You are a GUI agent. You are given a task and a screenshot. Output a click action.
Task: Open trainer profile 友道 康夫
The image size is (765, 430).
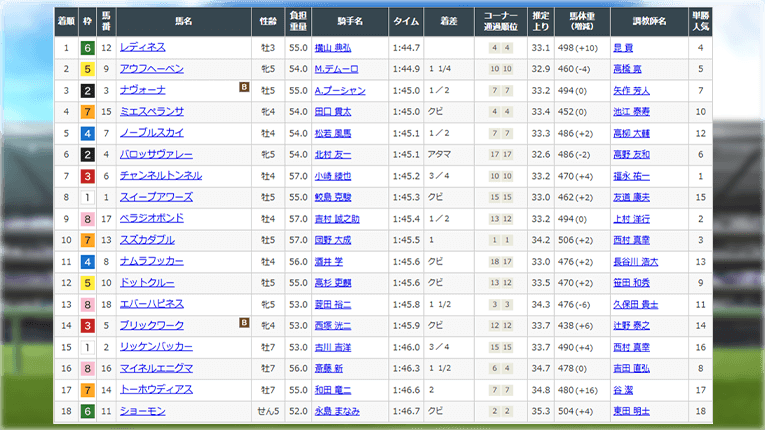[x=629, y=197]
